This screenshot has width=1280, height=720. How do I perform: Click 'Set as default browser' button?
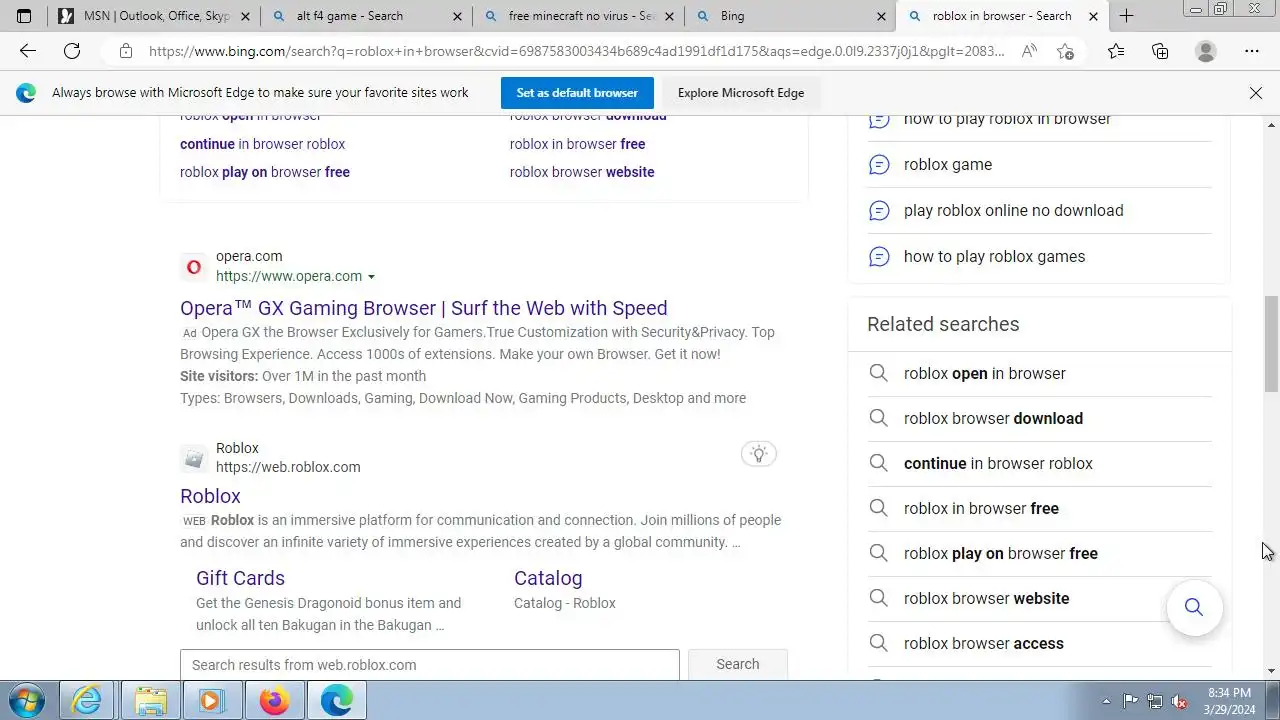click(x=577, y=93)
